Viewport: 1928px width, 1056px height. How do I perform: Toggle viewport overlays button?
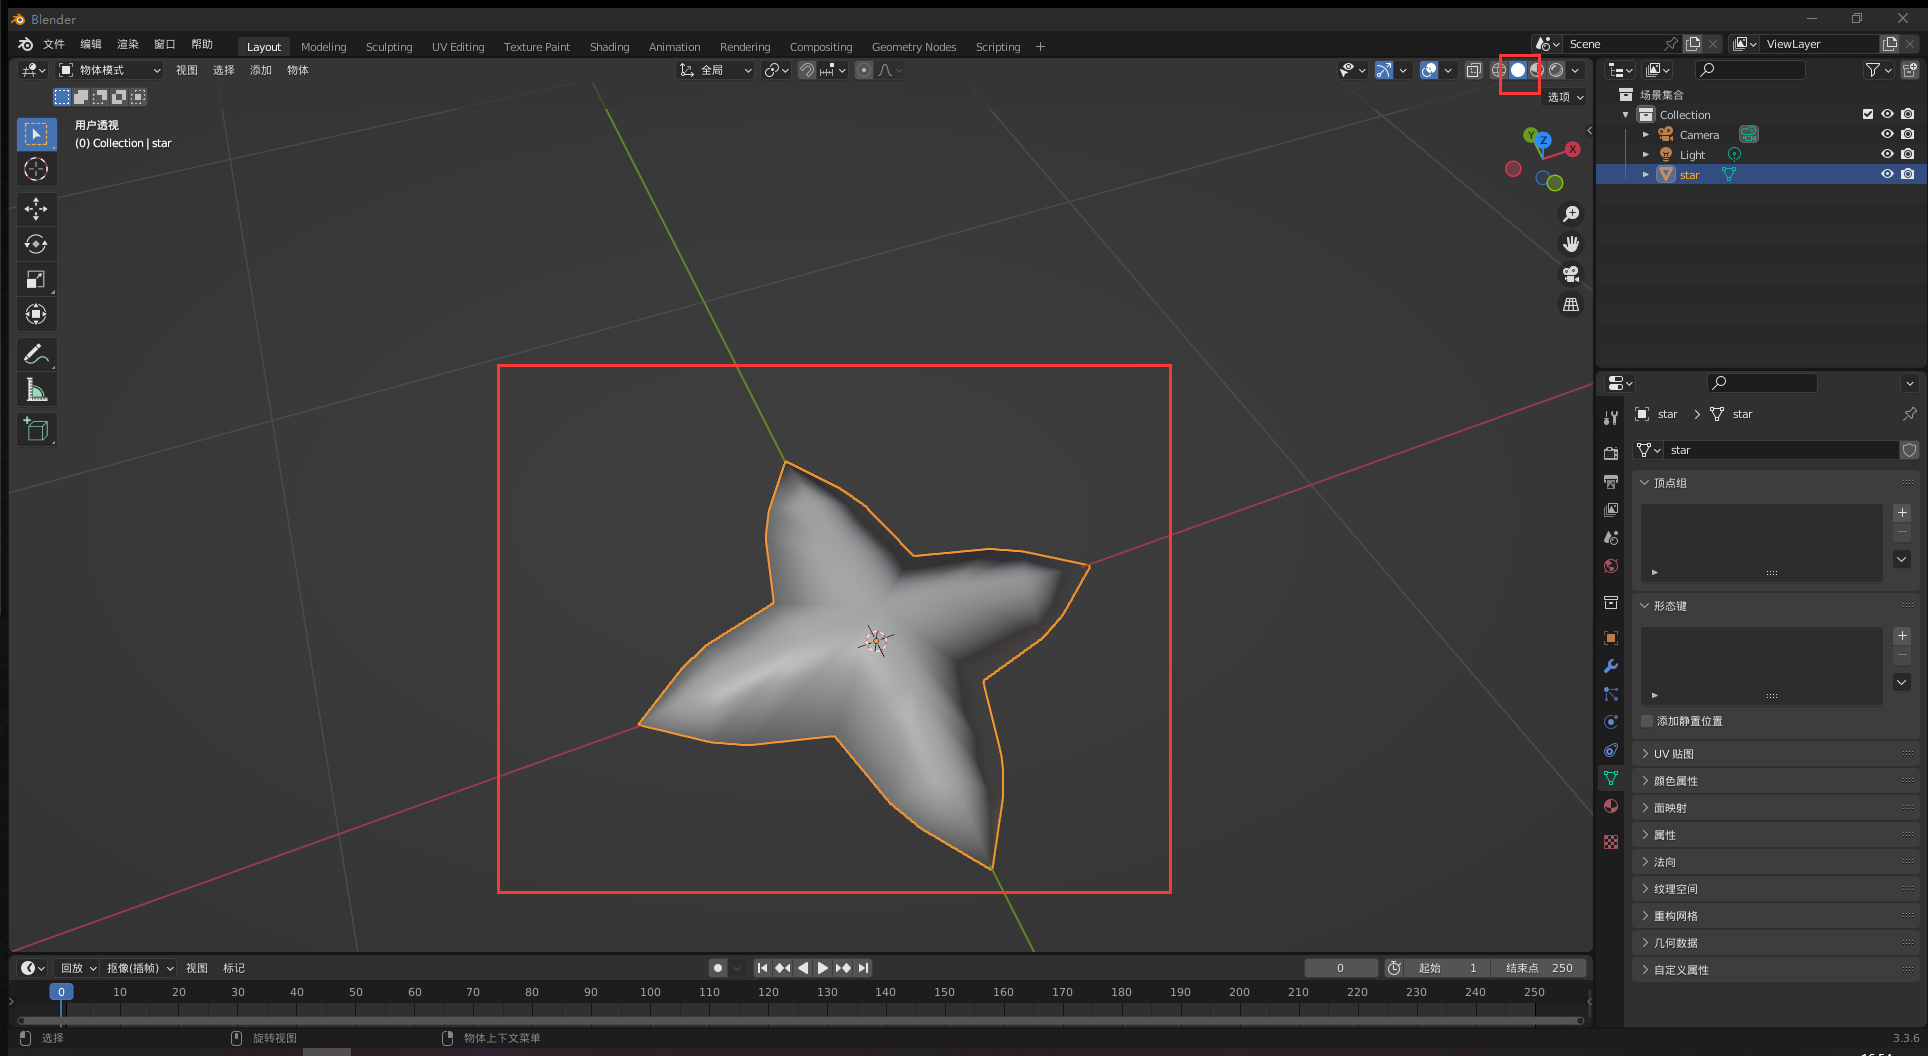(1429, 70)
